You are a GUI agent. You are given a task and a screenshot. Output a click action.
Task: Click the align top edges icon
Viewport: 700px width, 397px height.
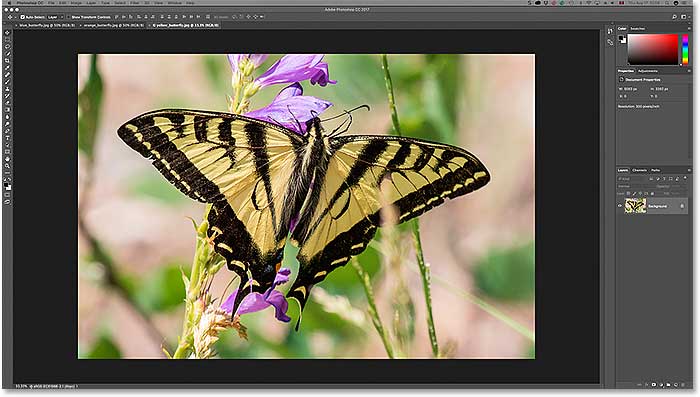[x=117, y=17]
